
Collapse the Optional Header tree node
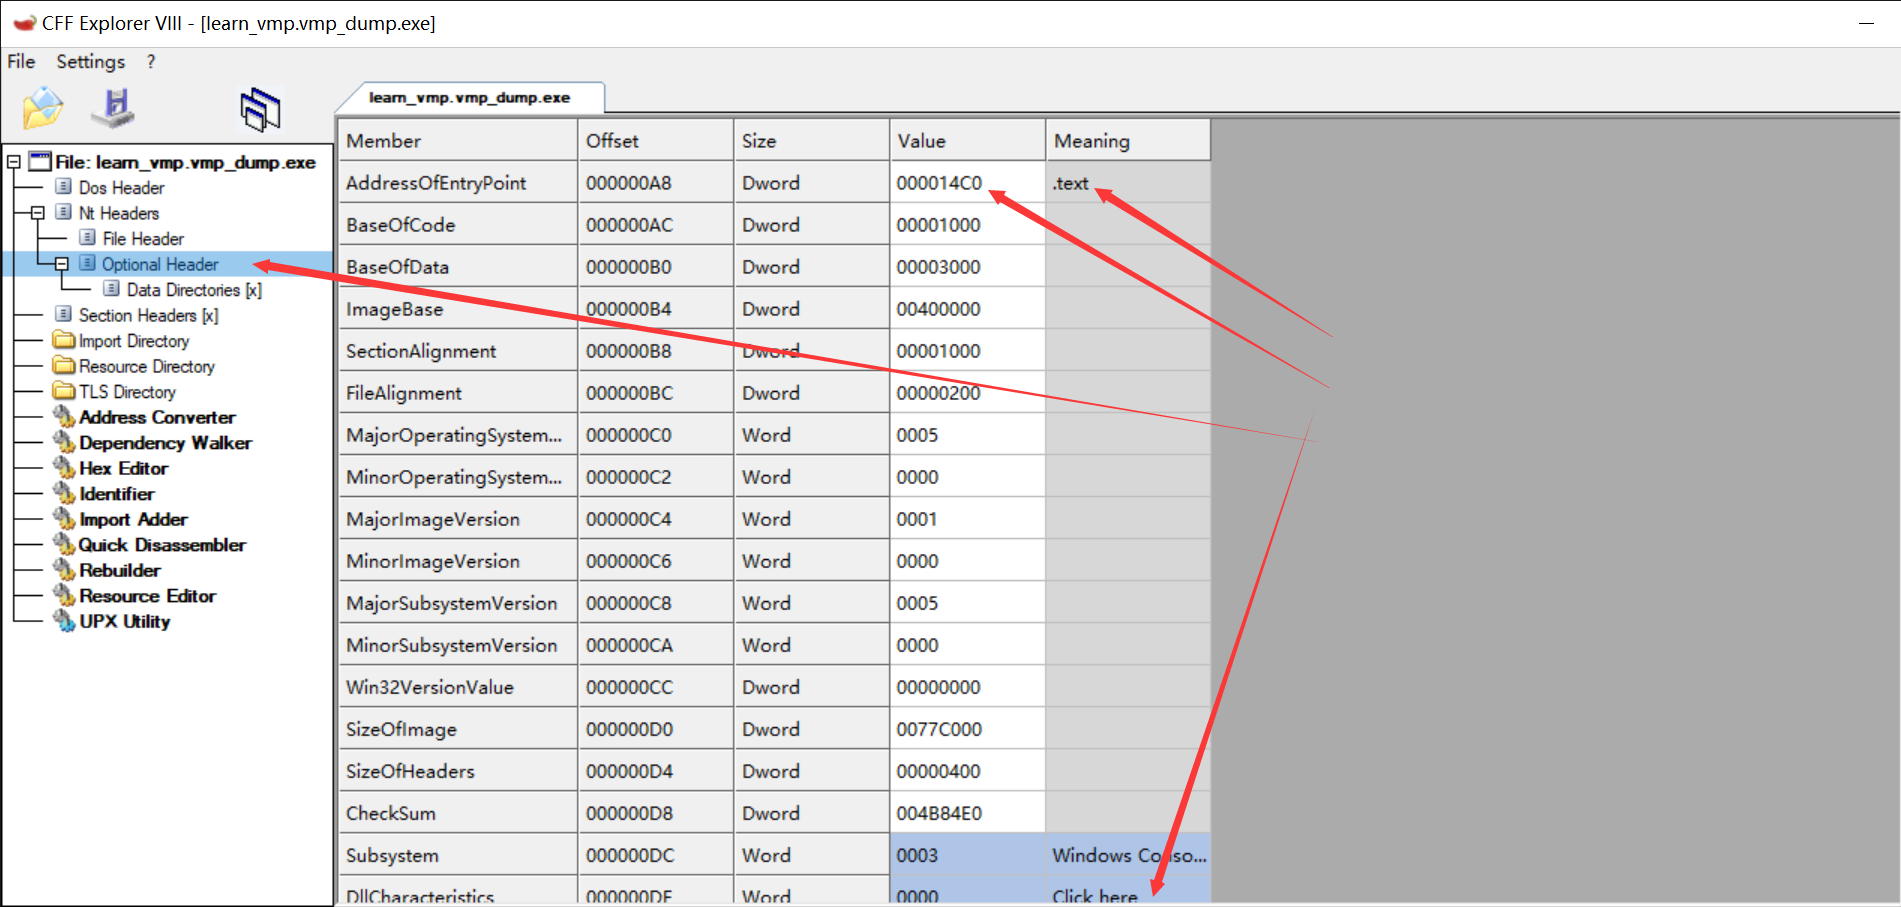click(x=62, y=264)
